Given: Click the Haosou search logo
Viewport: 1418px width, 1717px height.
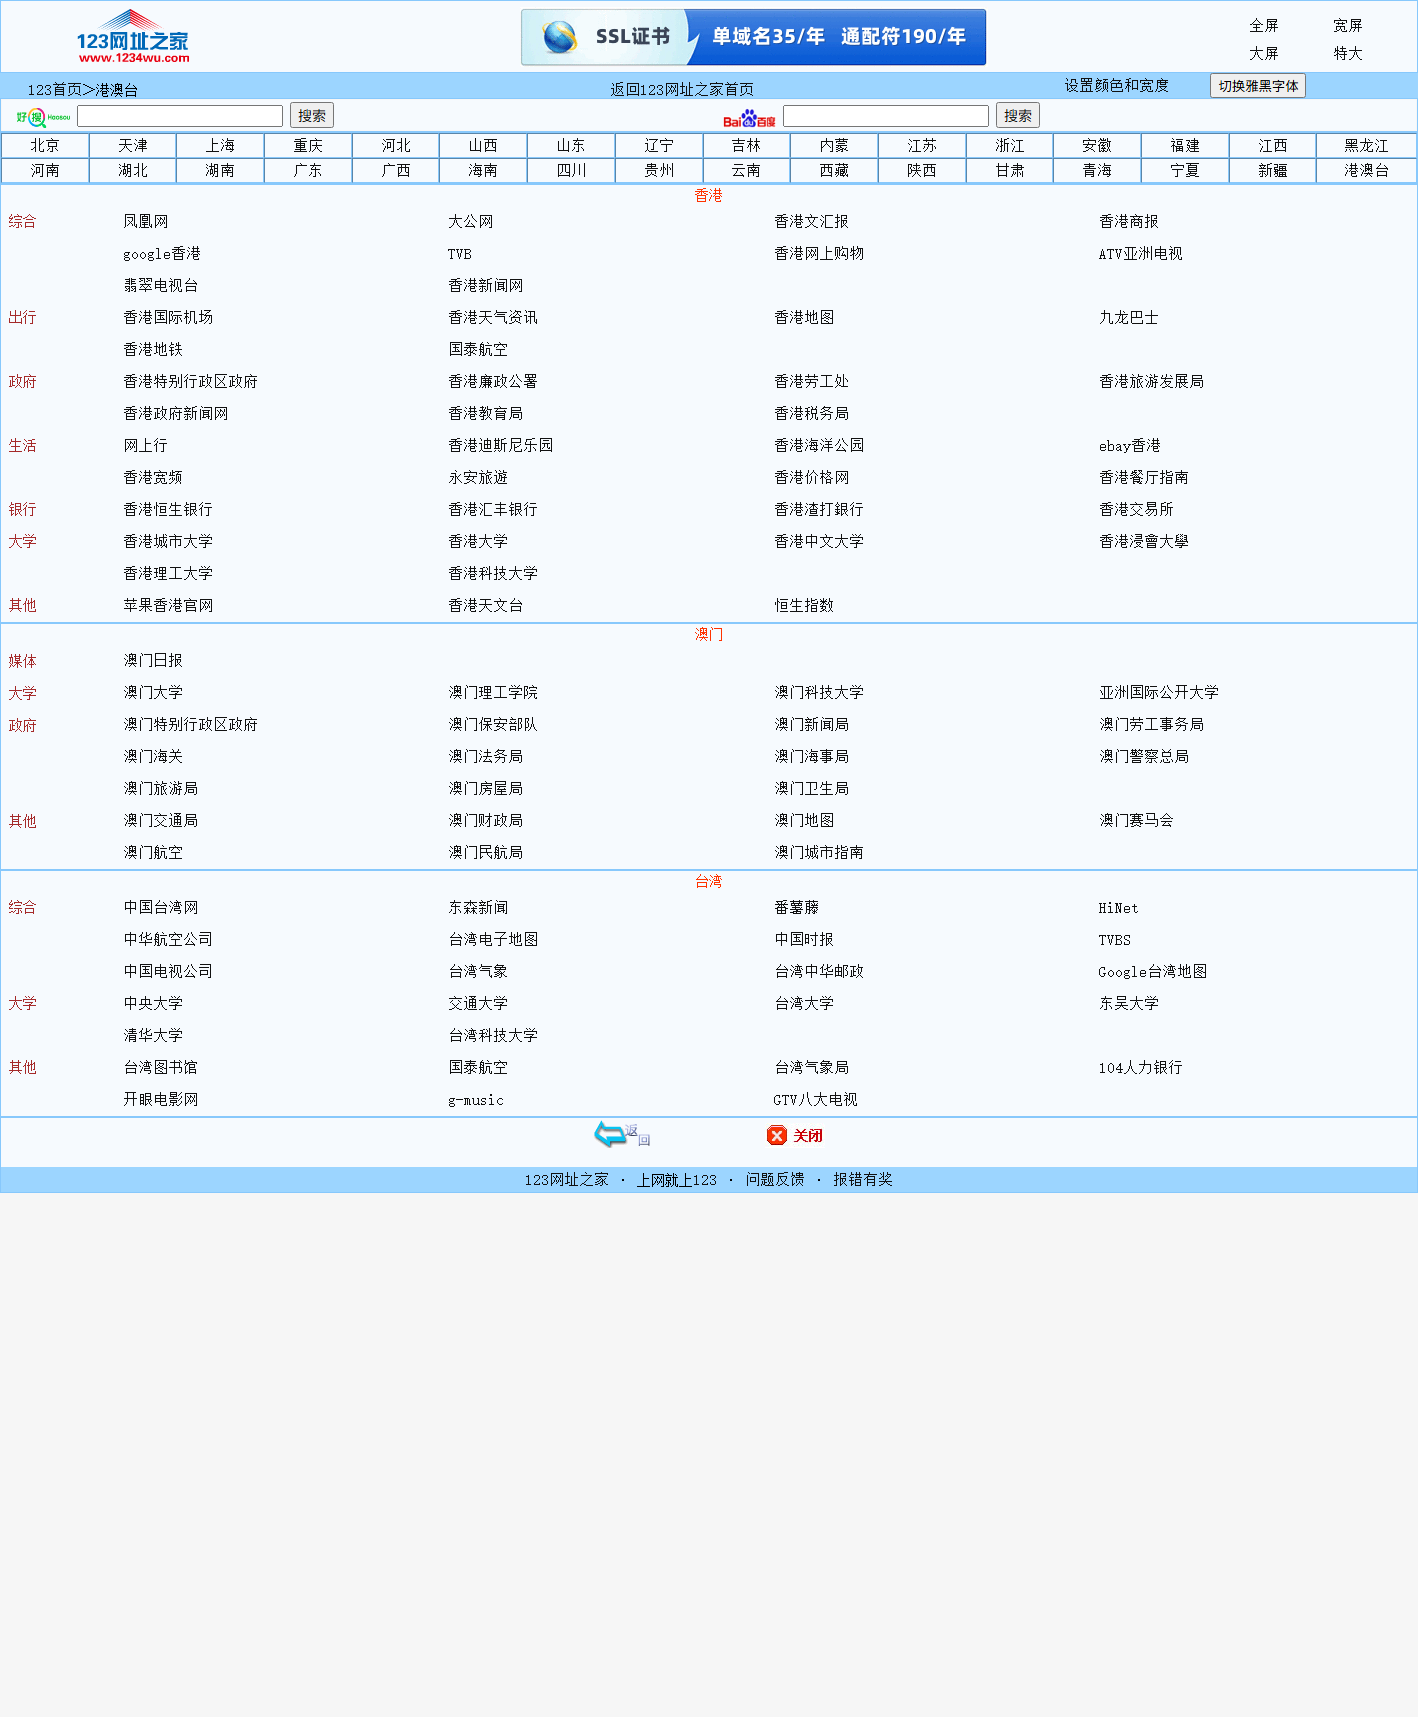Looking at the screenshot, I should [x=43, y=117].
